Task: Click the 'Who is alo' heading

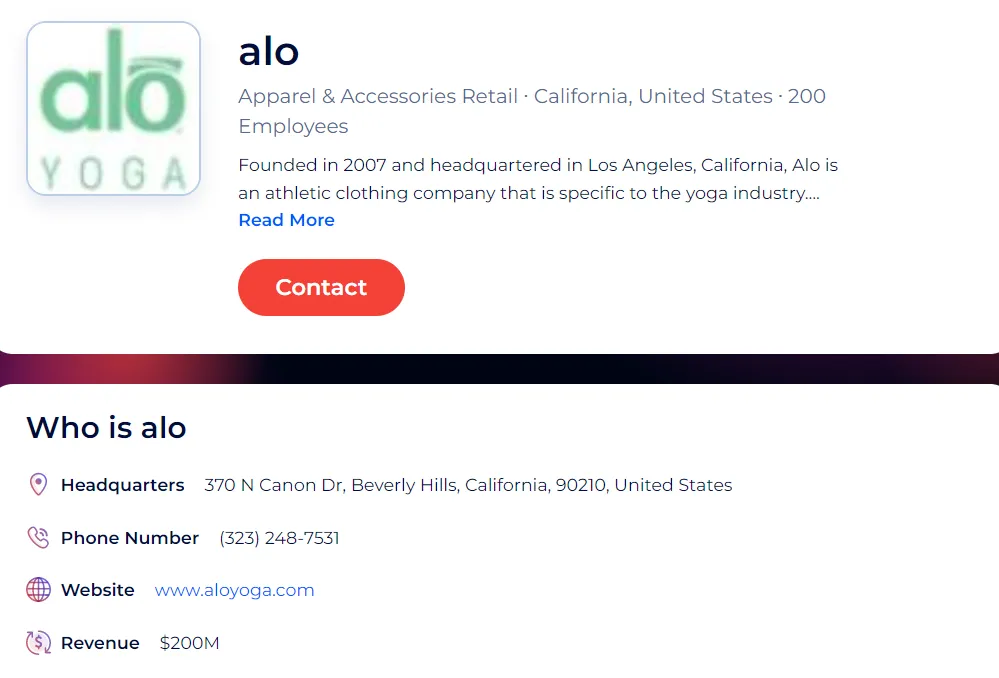Action: click(106, 428)
